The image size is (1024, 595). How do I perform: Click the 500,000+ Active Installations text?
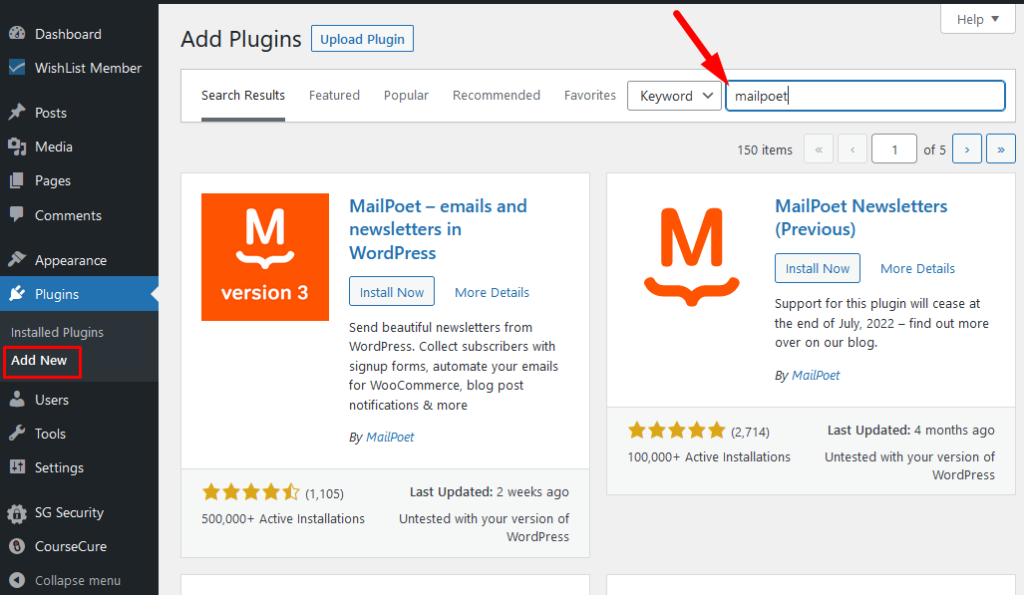pos(283,519)
